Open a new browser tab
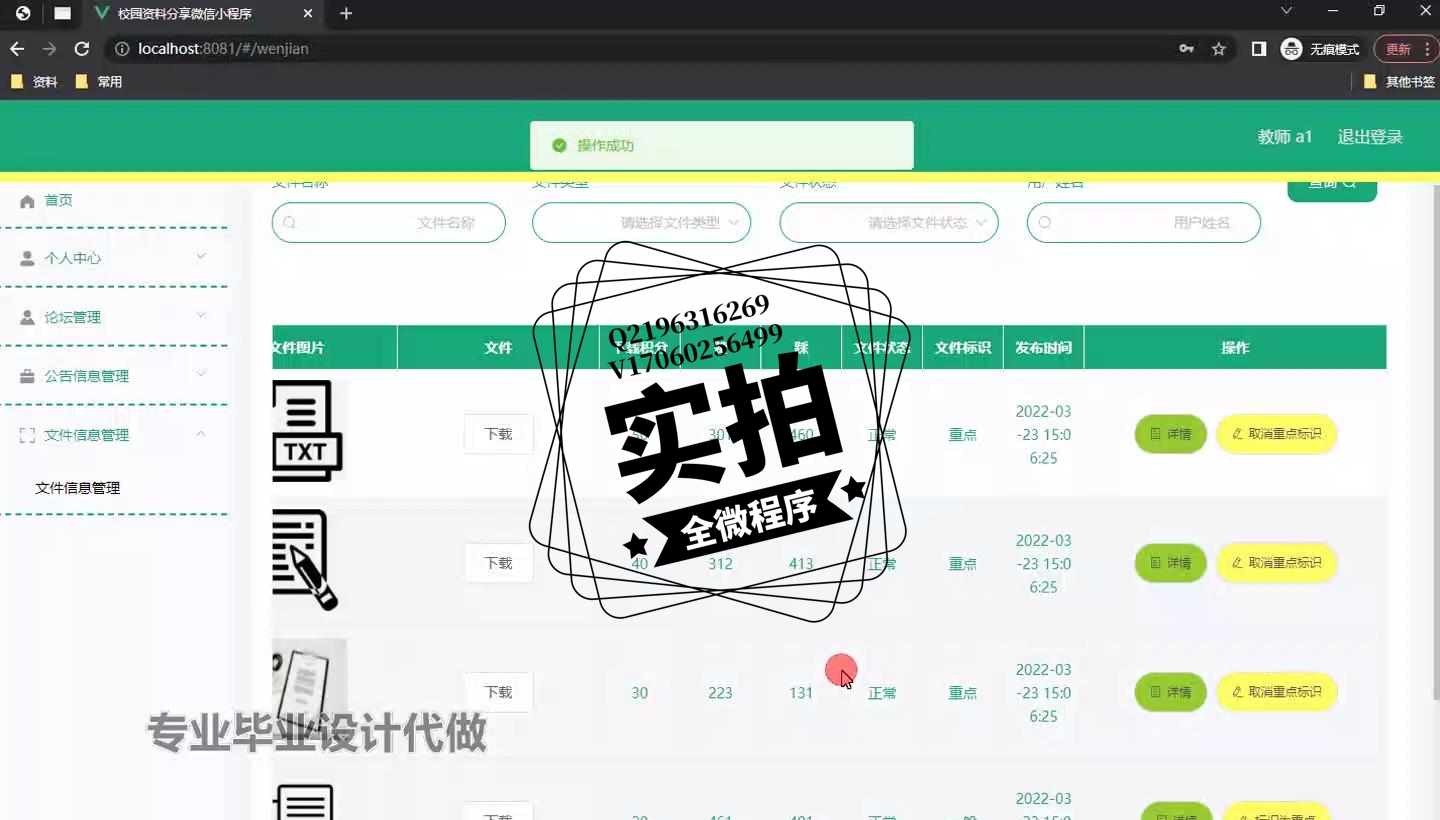1440x820 pixels. click(x=346, y=13)
